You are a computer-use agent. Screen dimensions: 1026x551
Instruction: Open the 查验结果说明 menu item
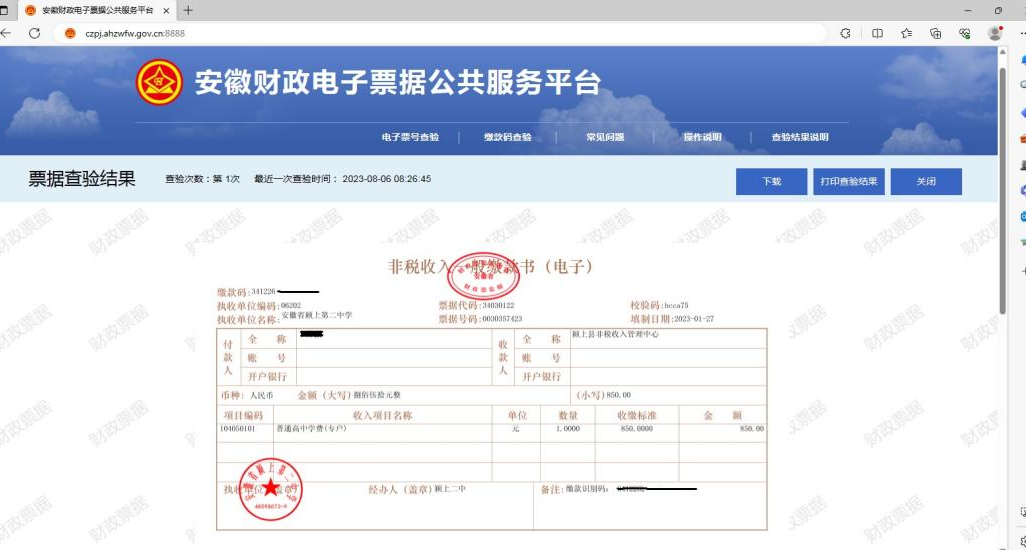pyautogui.click(x=800, y=137)
